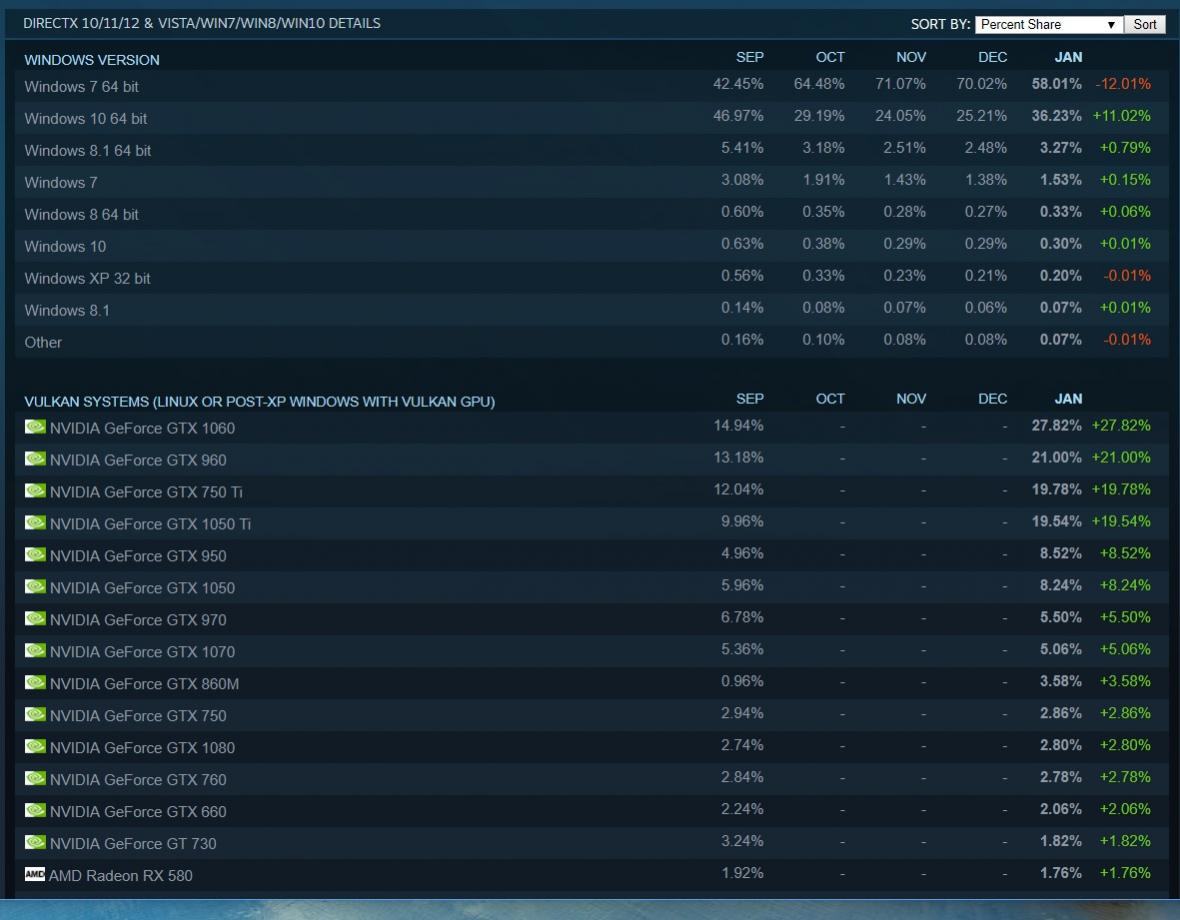The image size is (1180, 920).
Task: Click the NVIDIA logo beside GeForce GTX 750
Action: point(35,715)
